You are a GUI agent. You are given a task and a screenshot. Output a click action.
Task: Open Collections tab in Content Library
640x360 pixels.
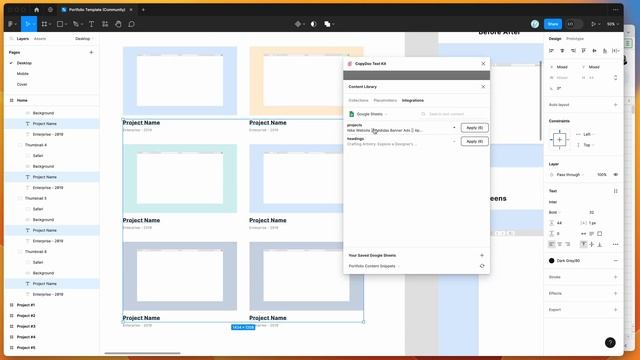click(358, 100)
